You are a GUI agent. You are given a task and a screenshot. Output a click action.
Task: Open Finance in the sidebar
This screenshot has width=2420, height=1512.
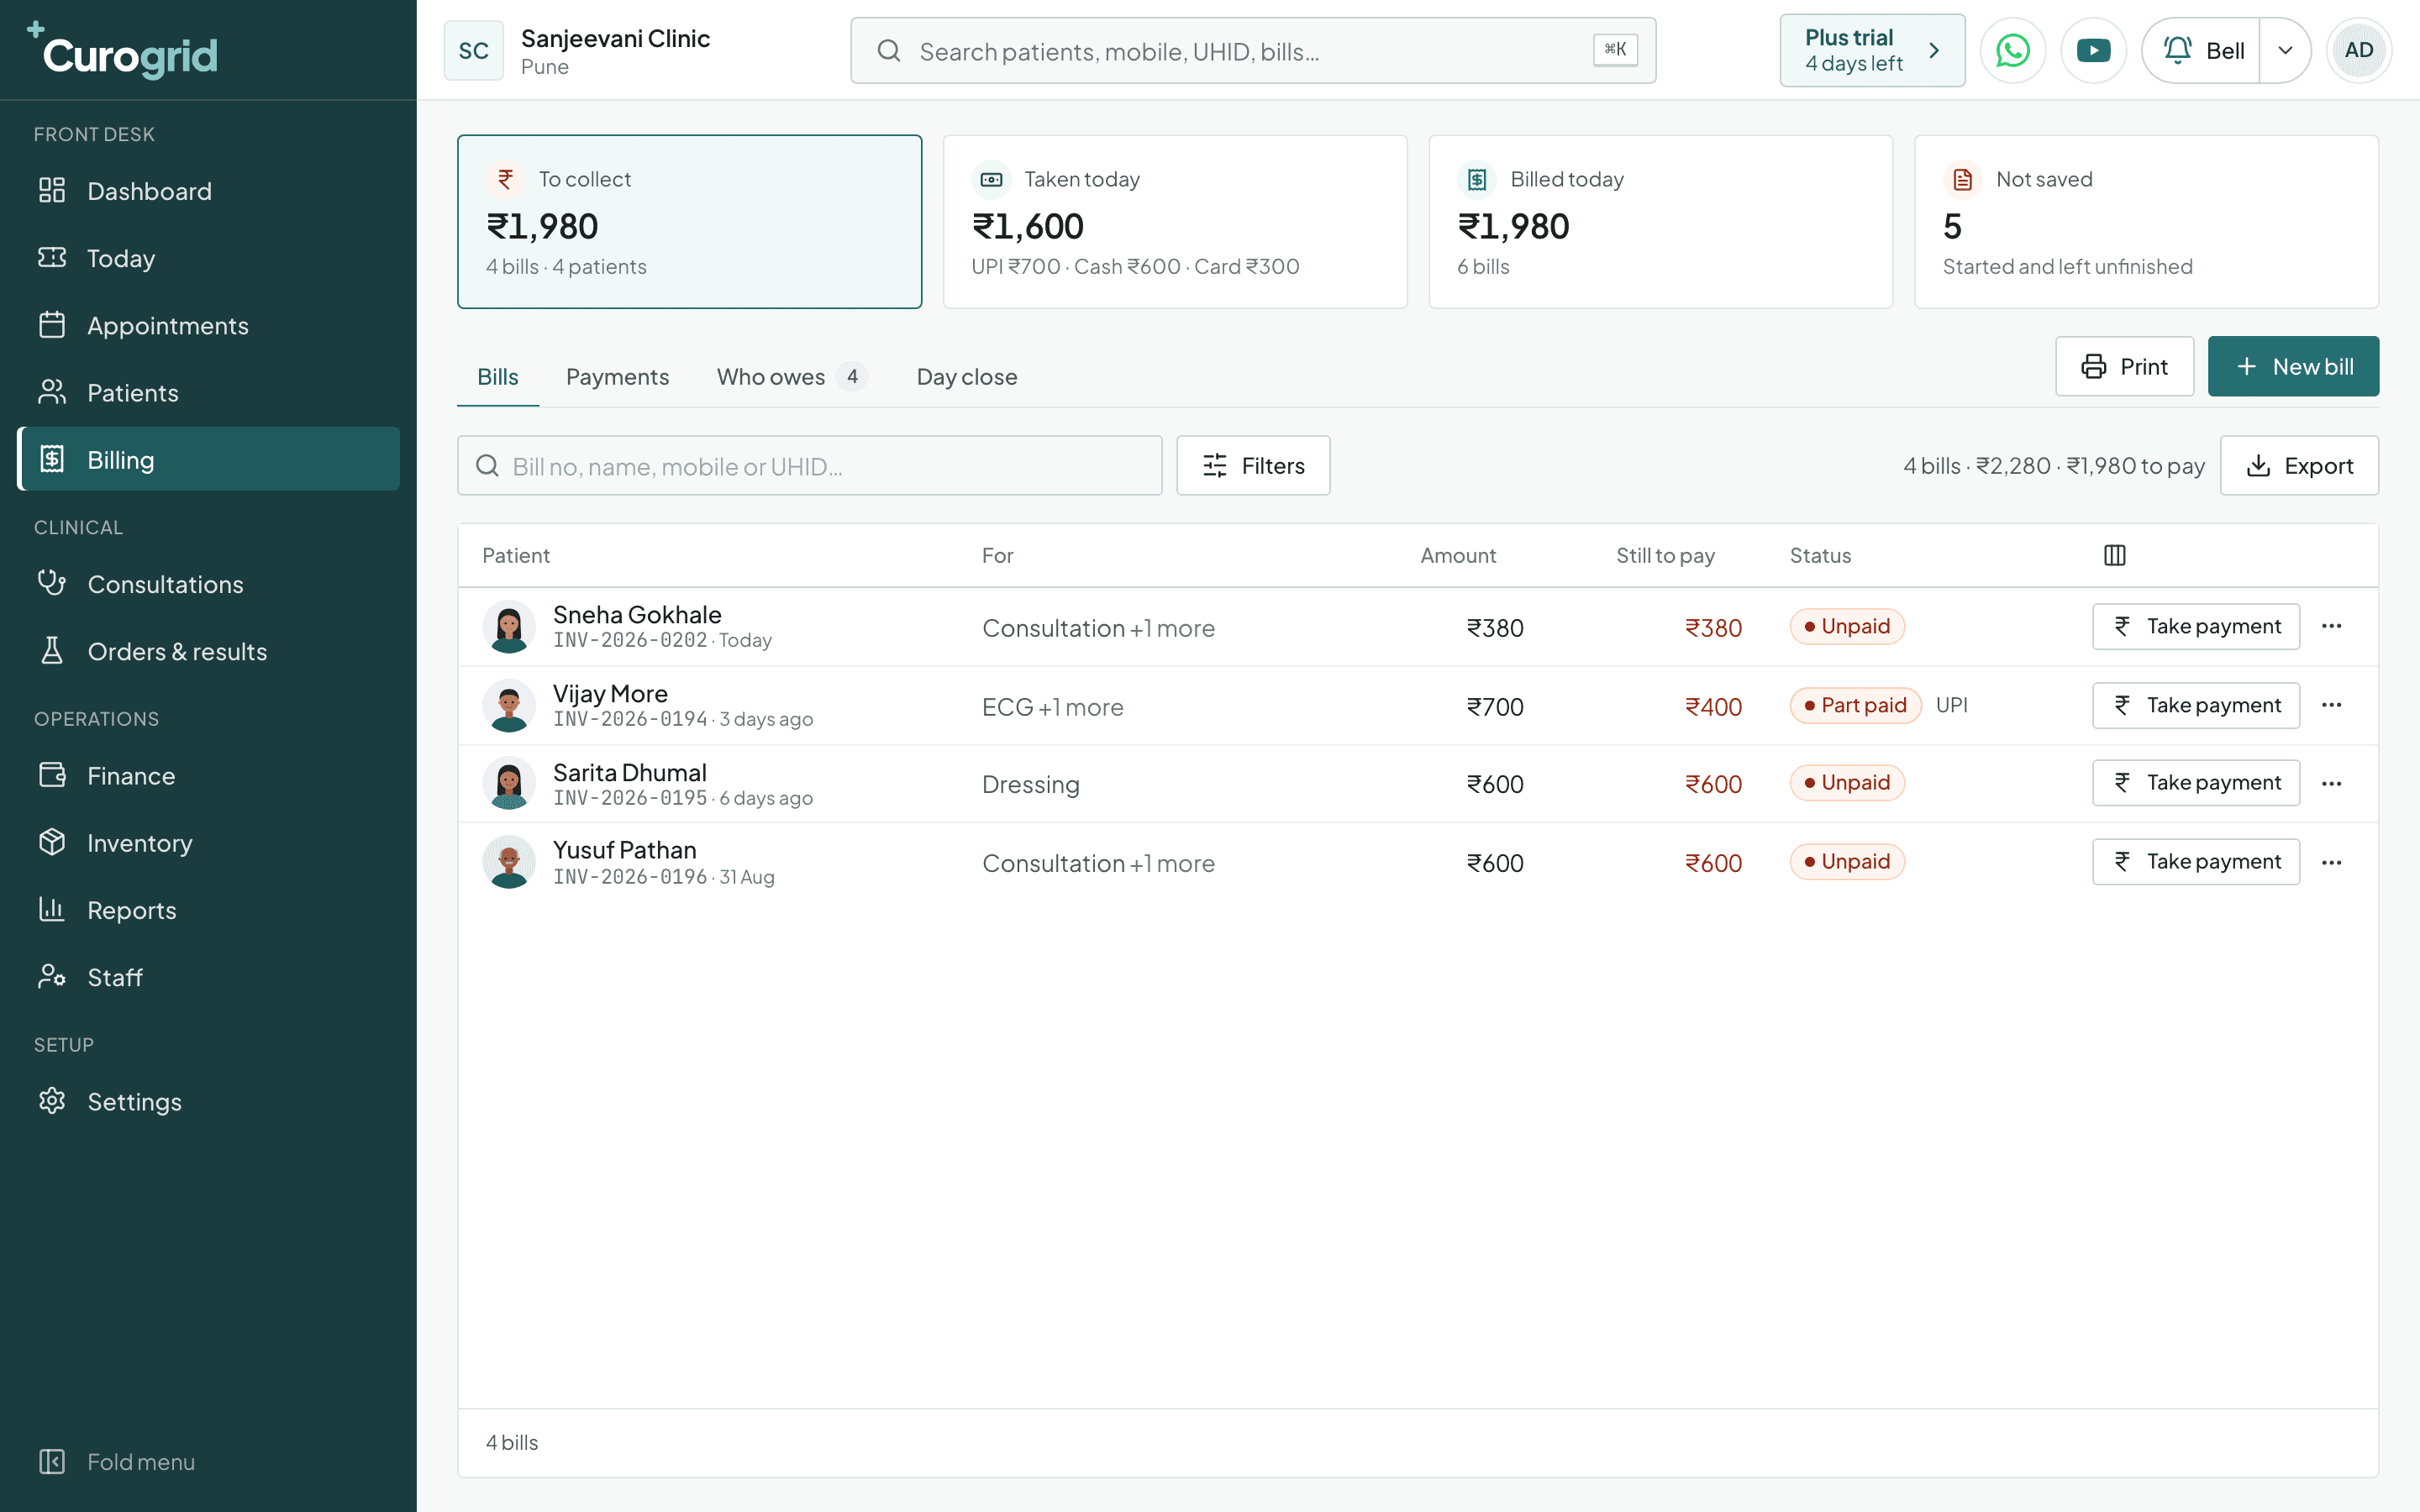208,776
